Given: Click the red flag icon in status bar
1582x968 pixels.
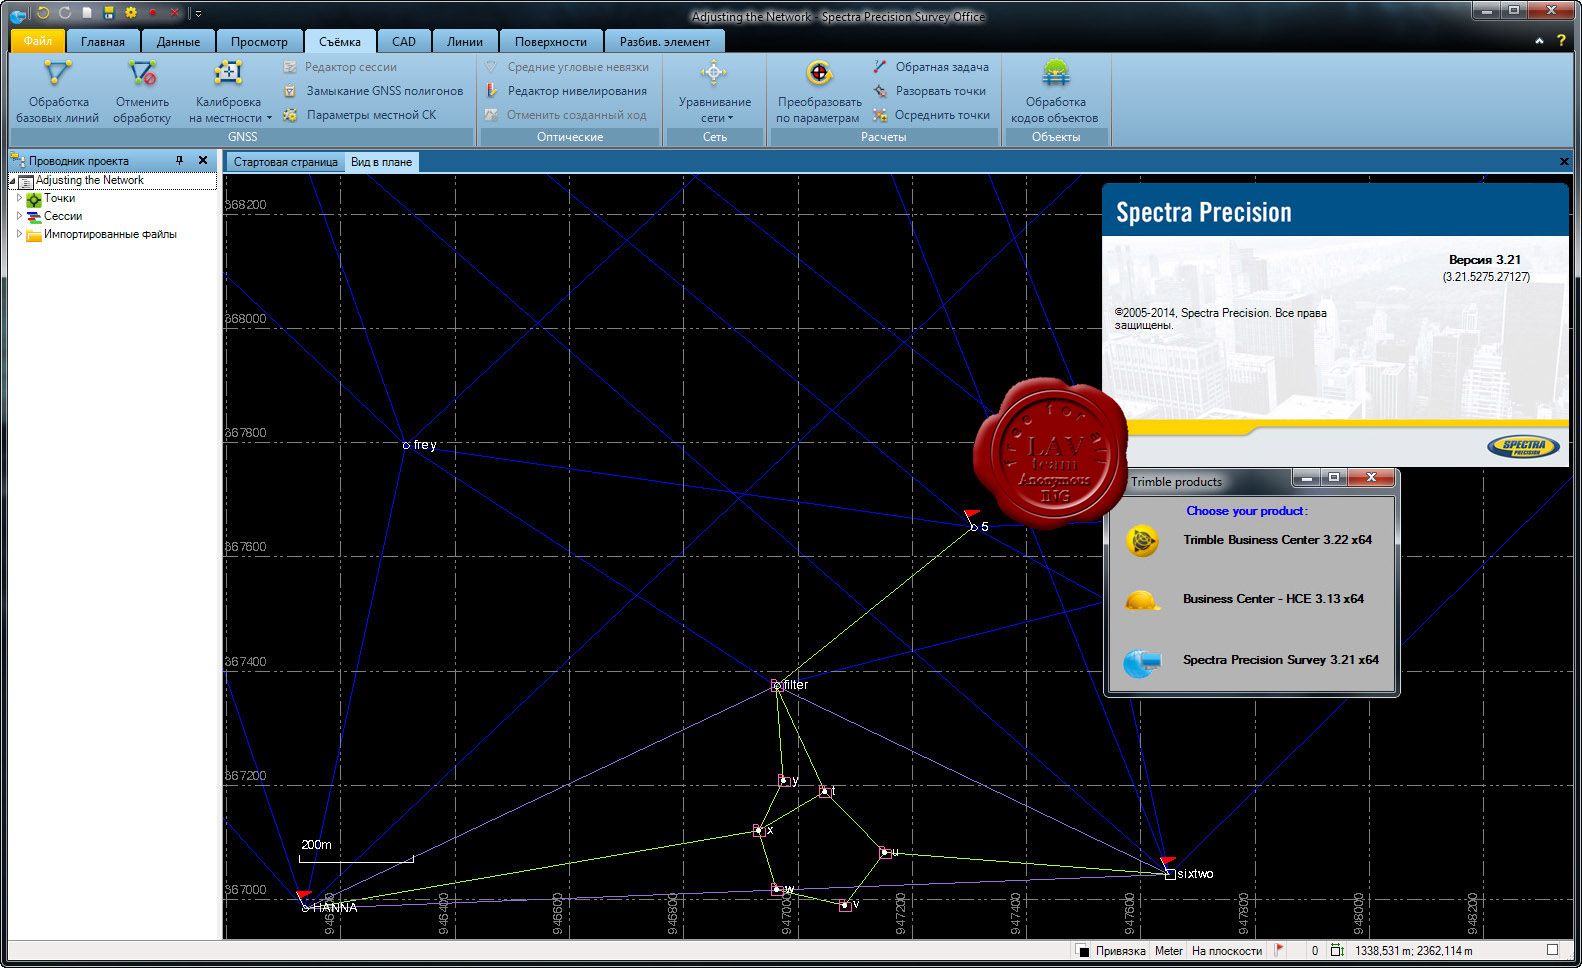Looking at the screenshot, I should [x=1280, y=950].
